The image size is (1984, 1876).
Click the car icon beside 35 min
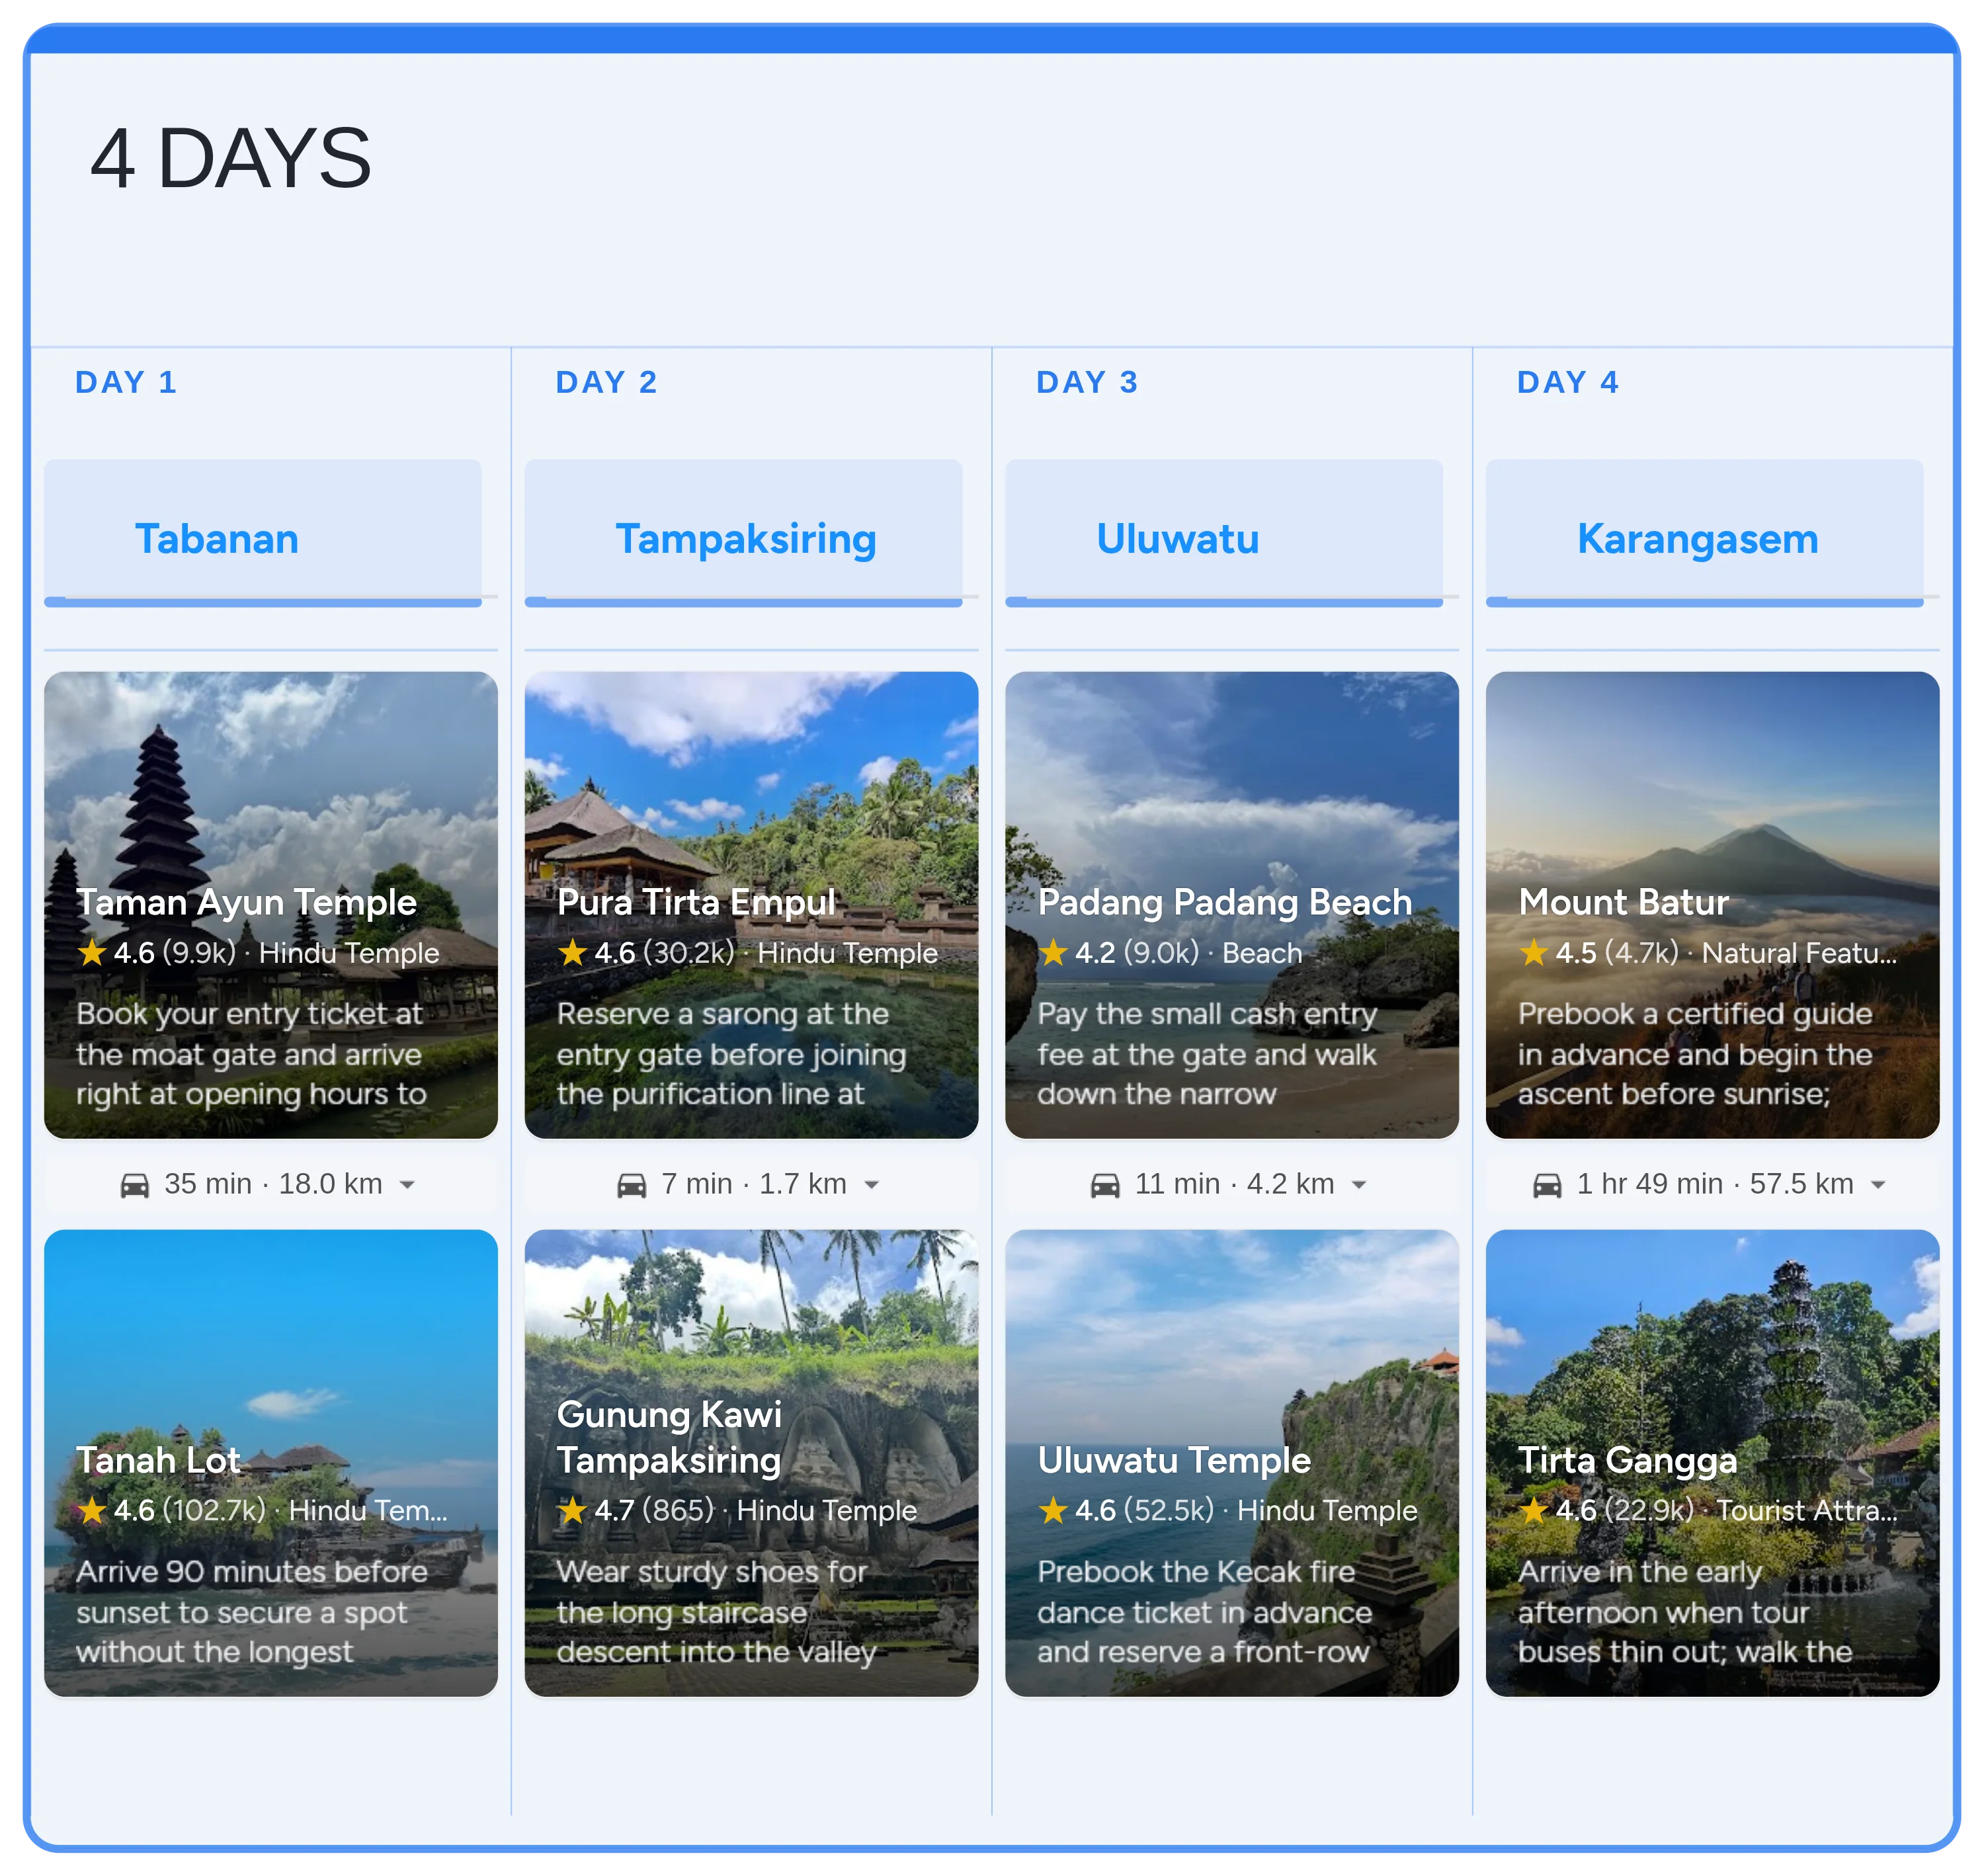click(x=135, y=1186)
